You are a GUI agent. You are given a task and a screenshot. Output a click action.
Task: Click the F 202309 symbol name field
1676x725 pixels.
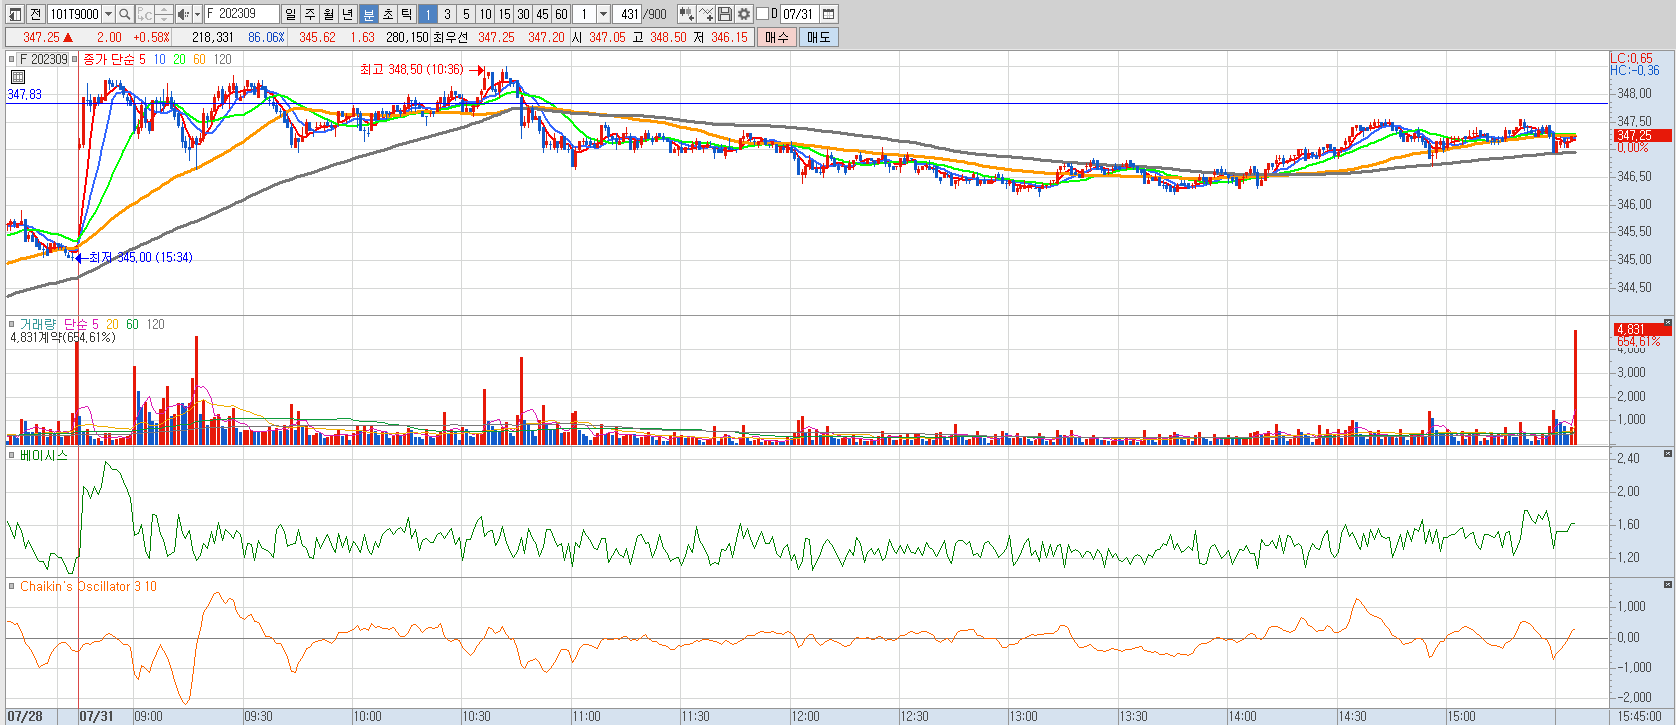(241, 14)
